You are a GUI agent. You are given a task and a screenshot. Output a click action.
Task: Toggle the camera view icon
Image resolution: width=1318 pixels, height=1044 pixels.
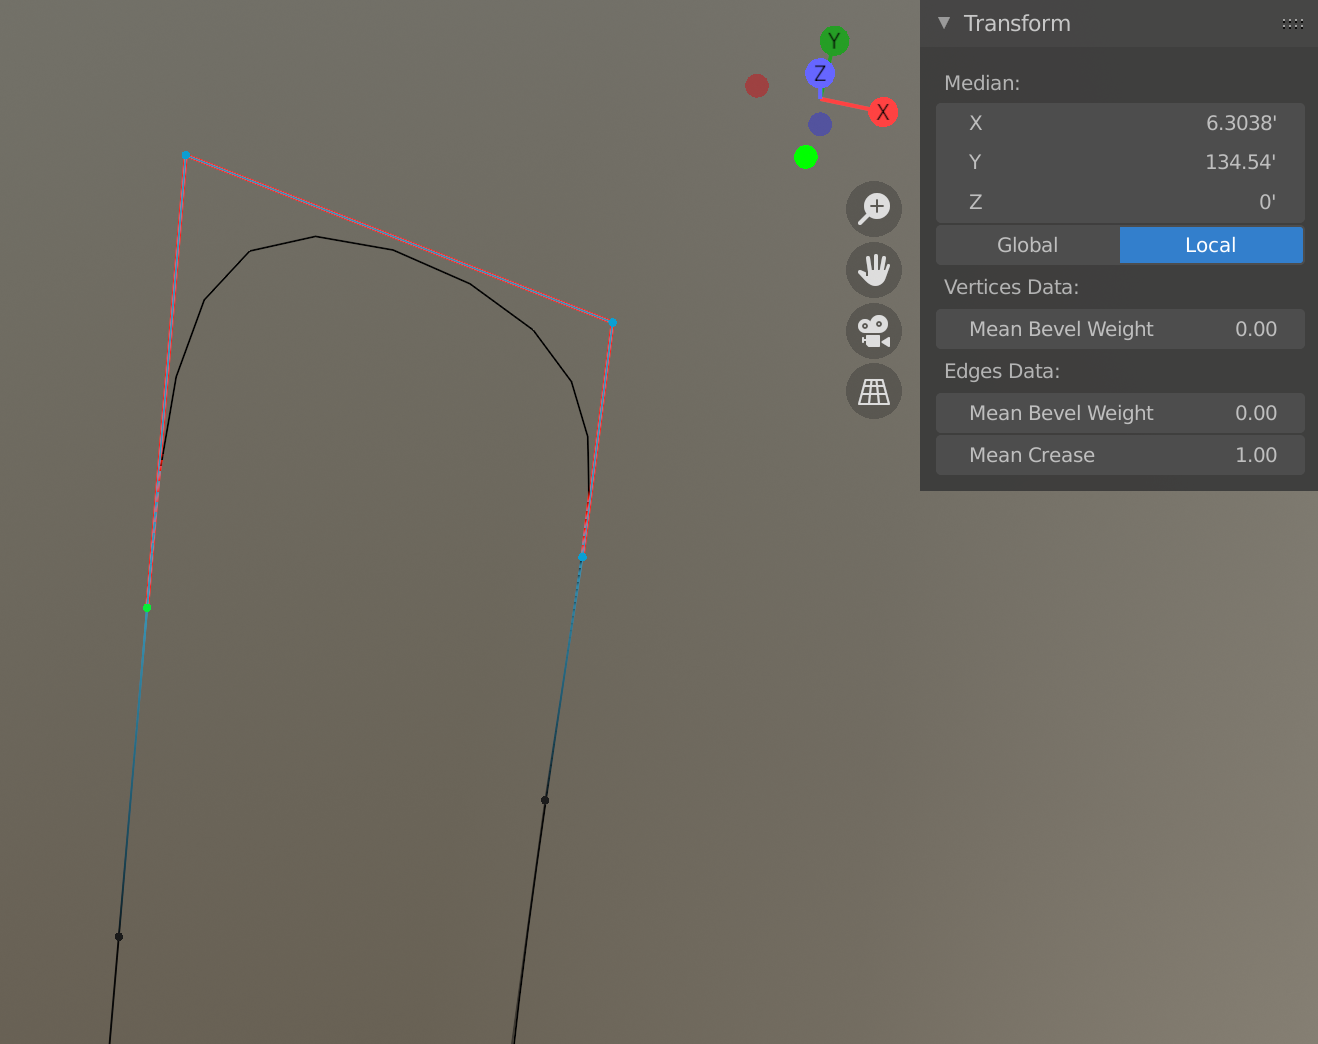click(x=874, y=331)
